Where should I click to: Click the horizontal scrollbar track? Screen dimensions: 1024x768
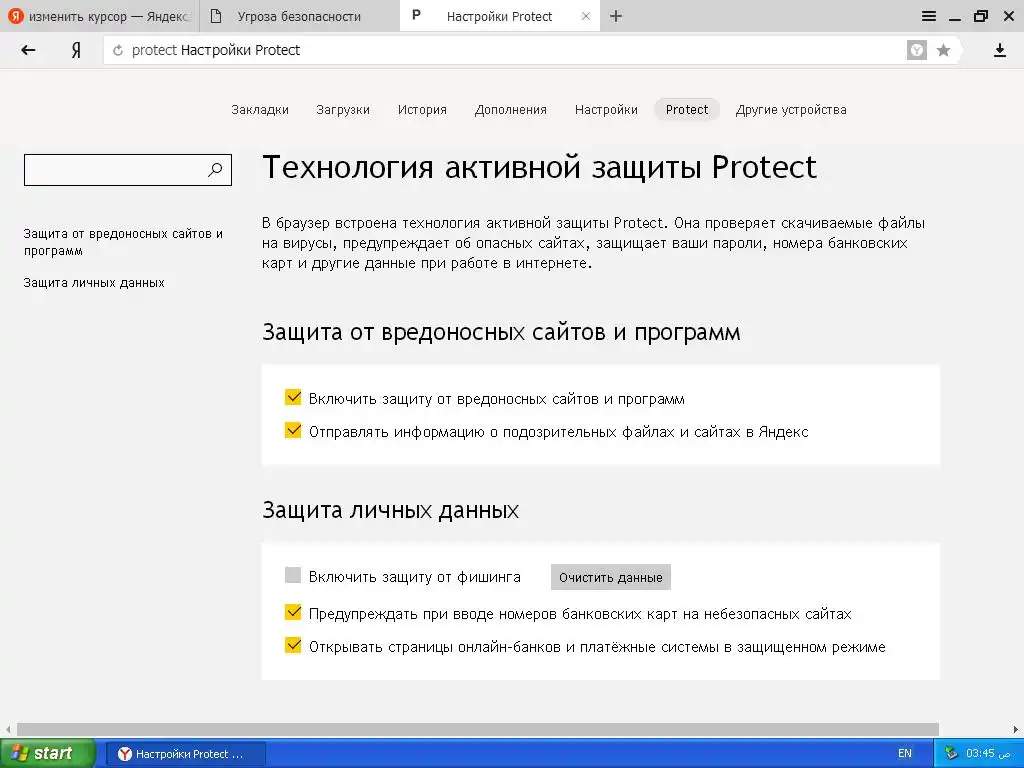coord(478,729)
